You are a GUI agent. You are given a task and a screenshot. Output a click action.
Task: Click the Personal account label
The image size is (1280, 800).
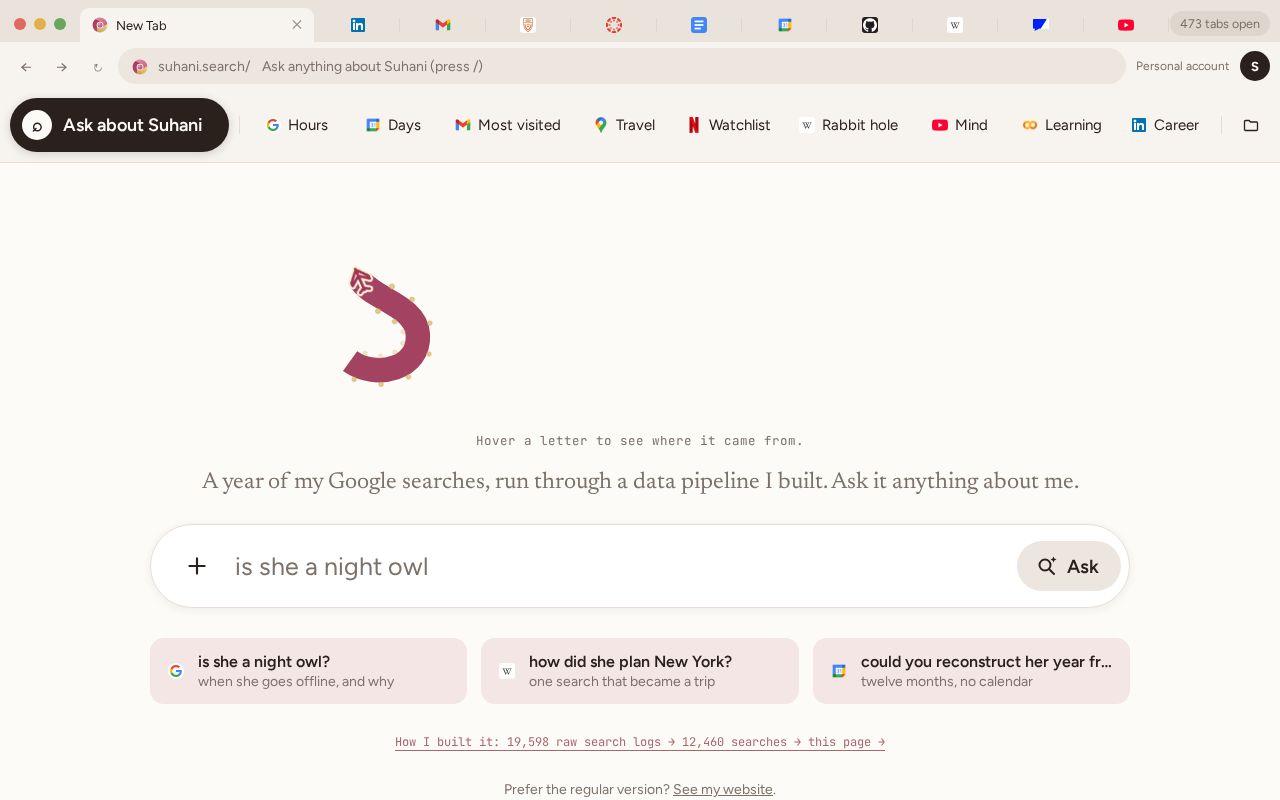[x=1182, y=66]
